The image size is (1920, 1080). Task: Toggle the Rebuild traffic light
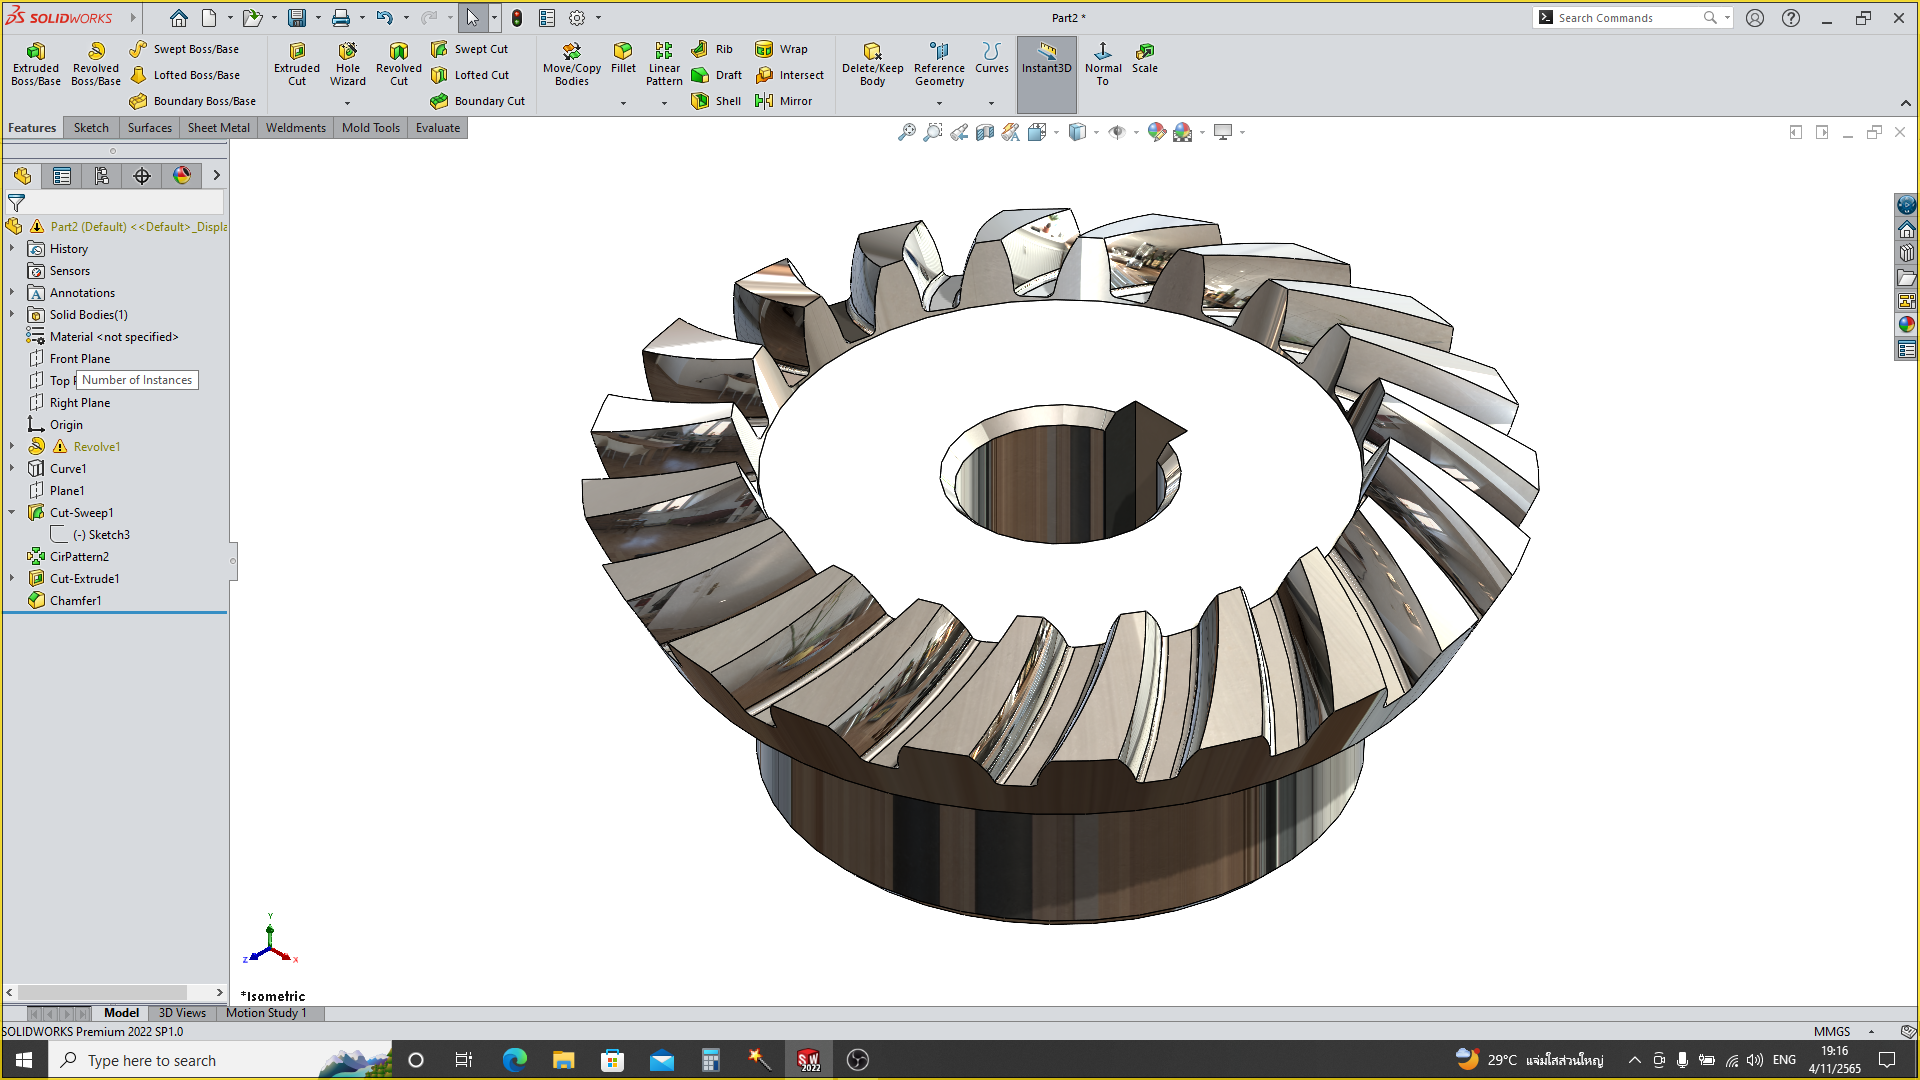pyautogui.click(x=517, y=18)
